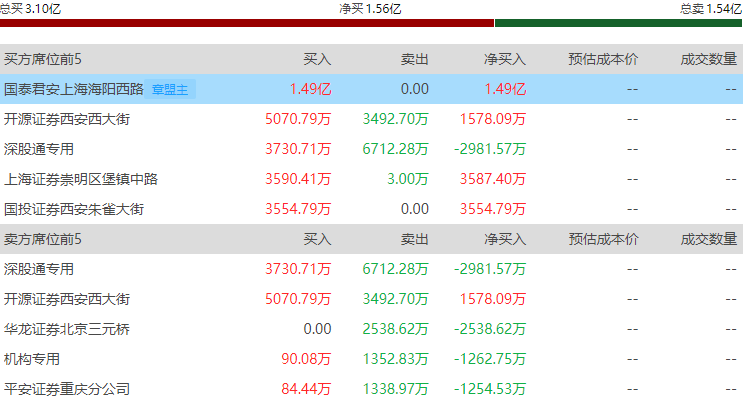Click 净买入 column header in buyer table
743x399 pixels.
tap(505, 59)
